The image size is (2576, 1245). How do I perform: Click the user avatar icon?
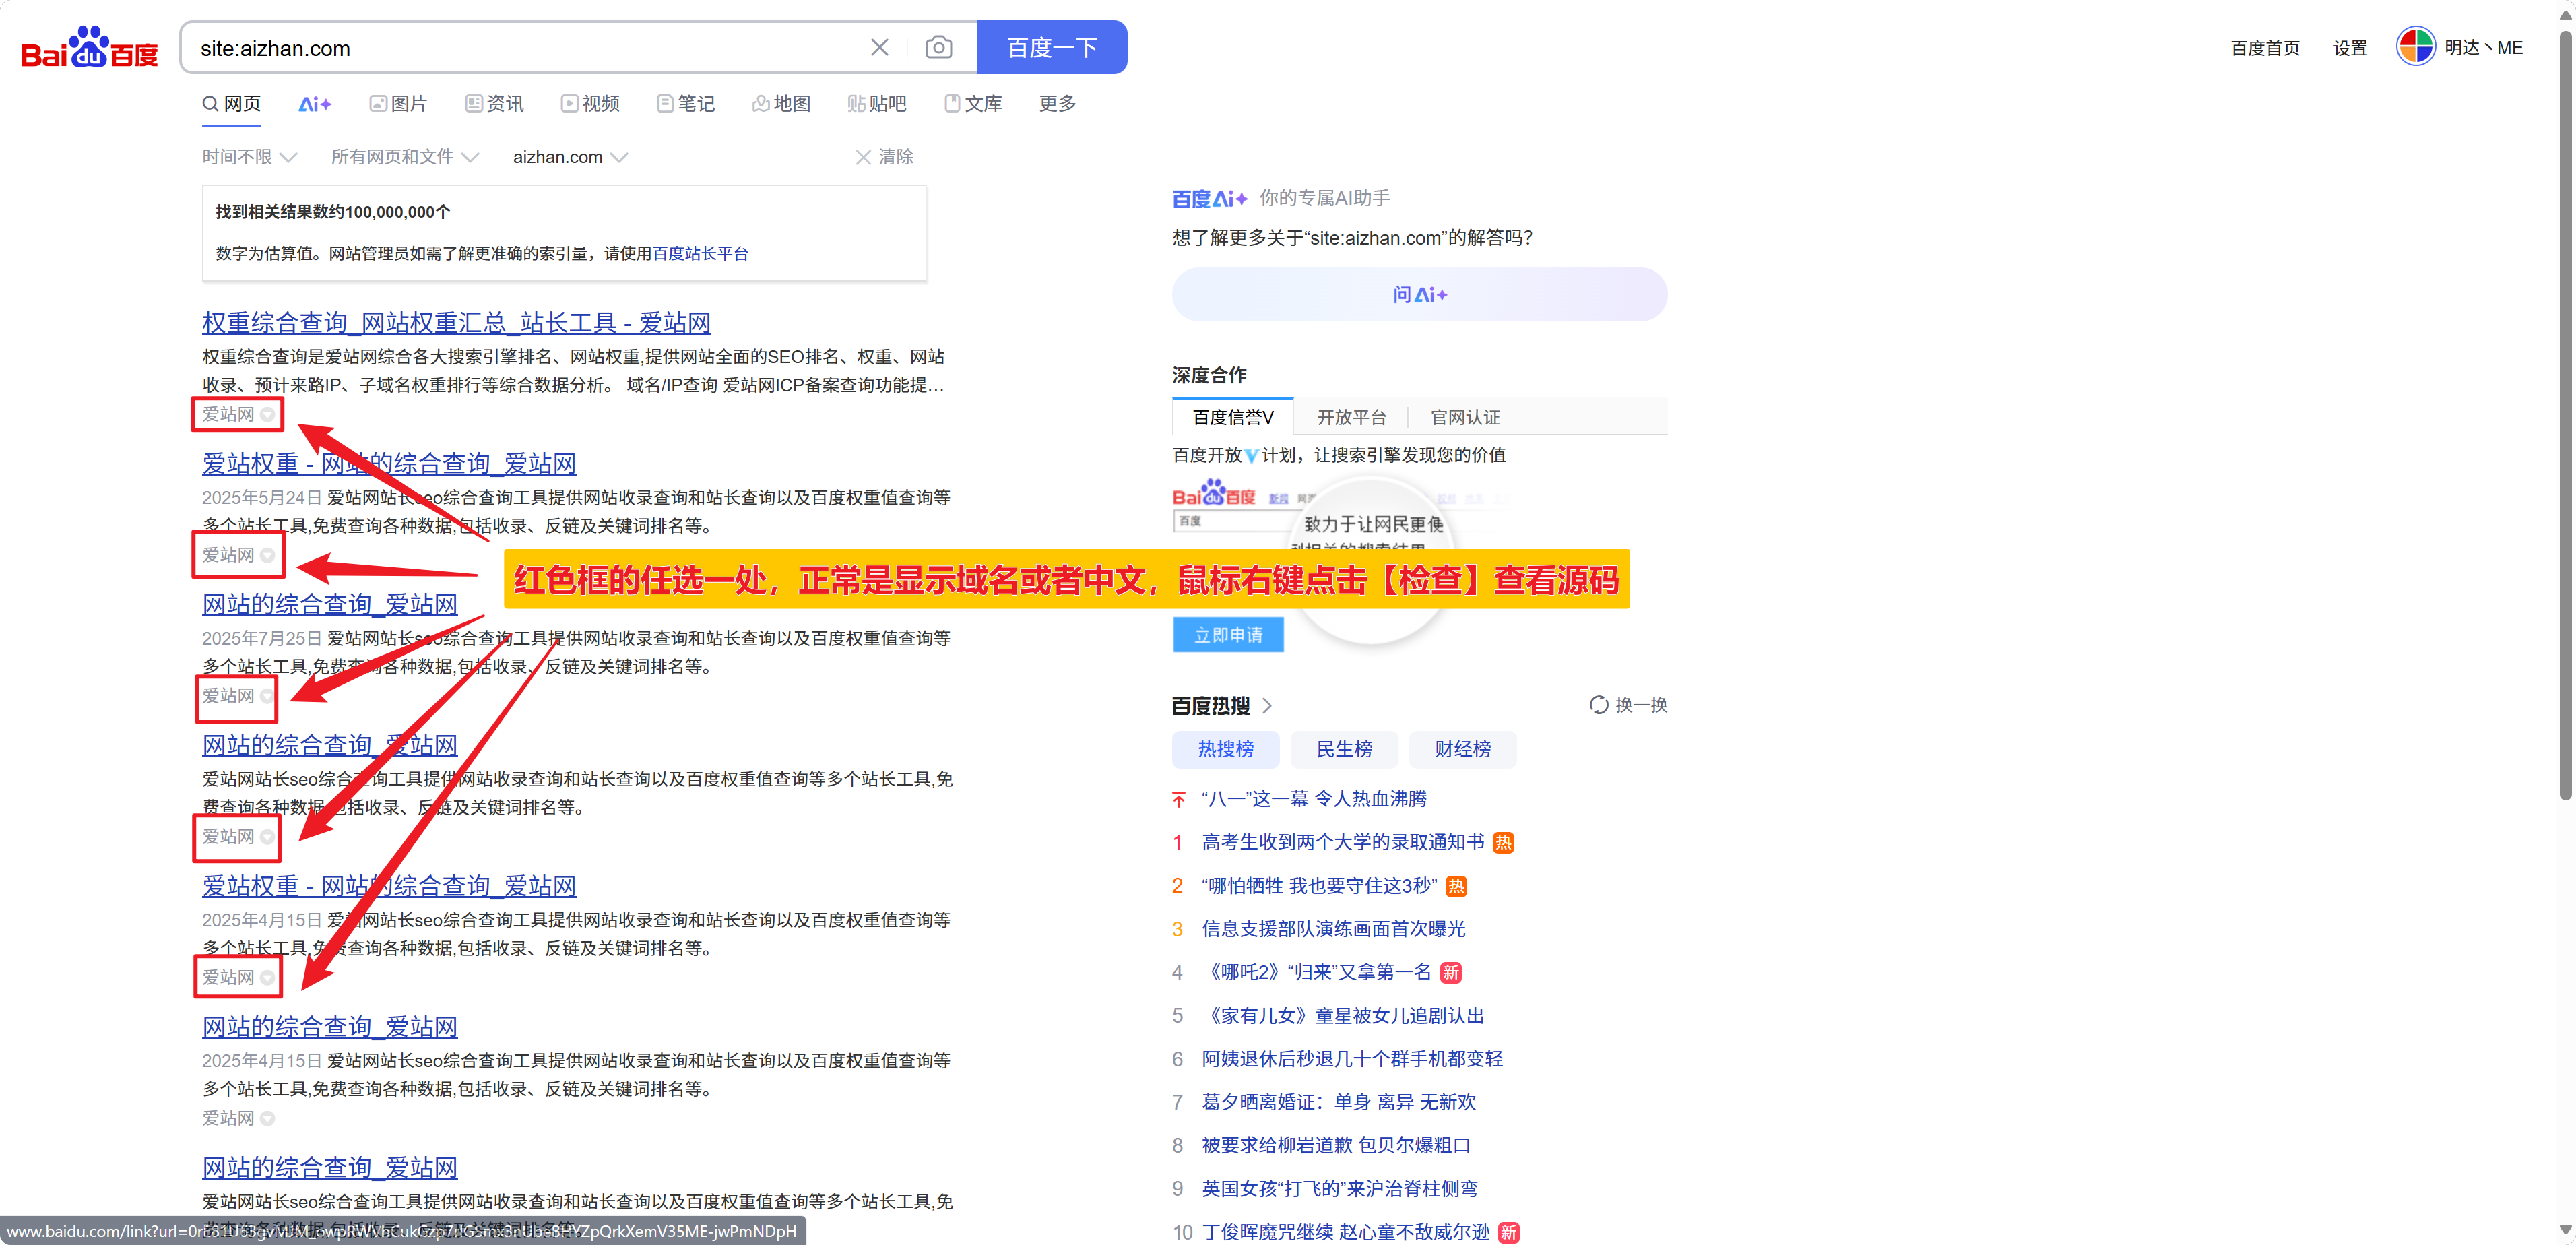pyautogui.click(x=2415, y=47)
